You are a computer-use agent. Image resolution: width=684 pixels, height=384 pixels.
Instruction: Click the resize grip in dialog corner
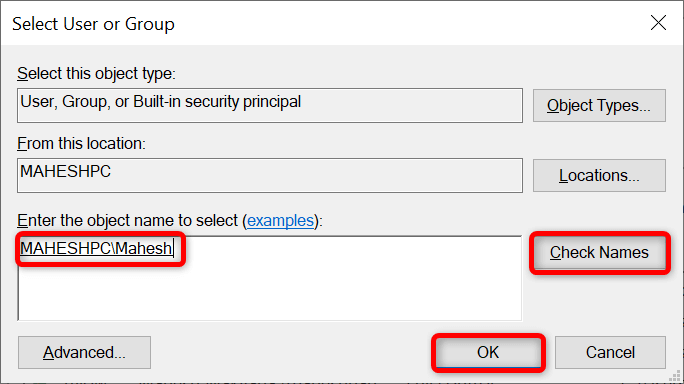(675, 375)
